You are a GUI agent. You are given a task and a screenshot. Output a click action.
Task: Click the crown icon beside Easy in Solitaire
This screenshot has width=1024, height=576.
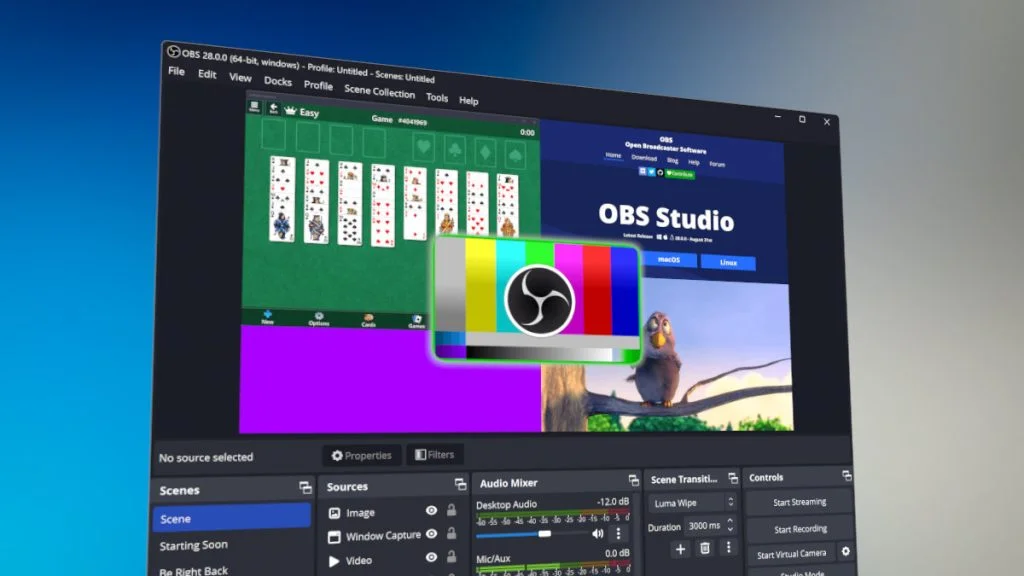(x=290, y=110)
